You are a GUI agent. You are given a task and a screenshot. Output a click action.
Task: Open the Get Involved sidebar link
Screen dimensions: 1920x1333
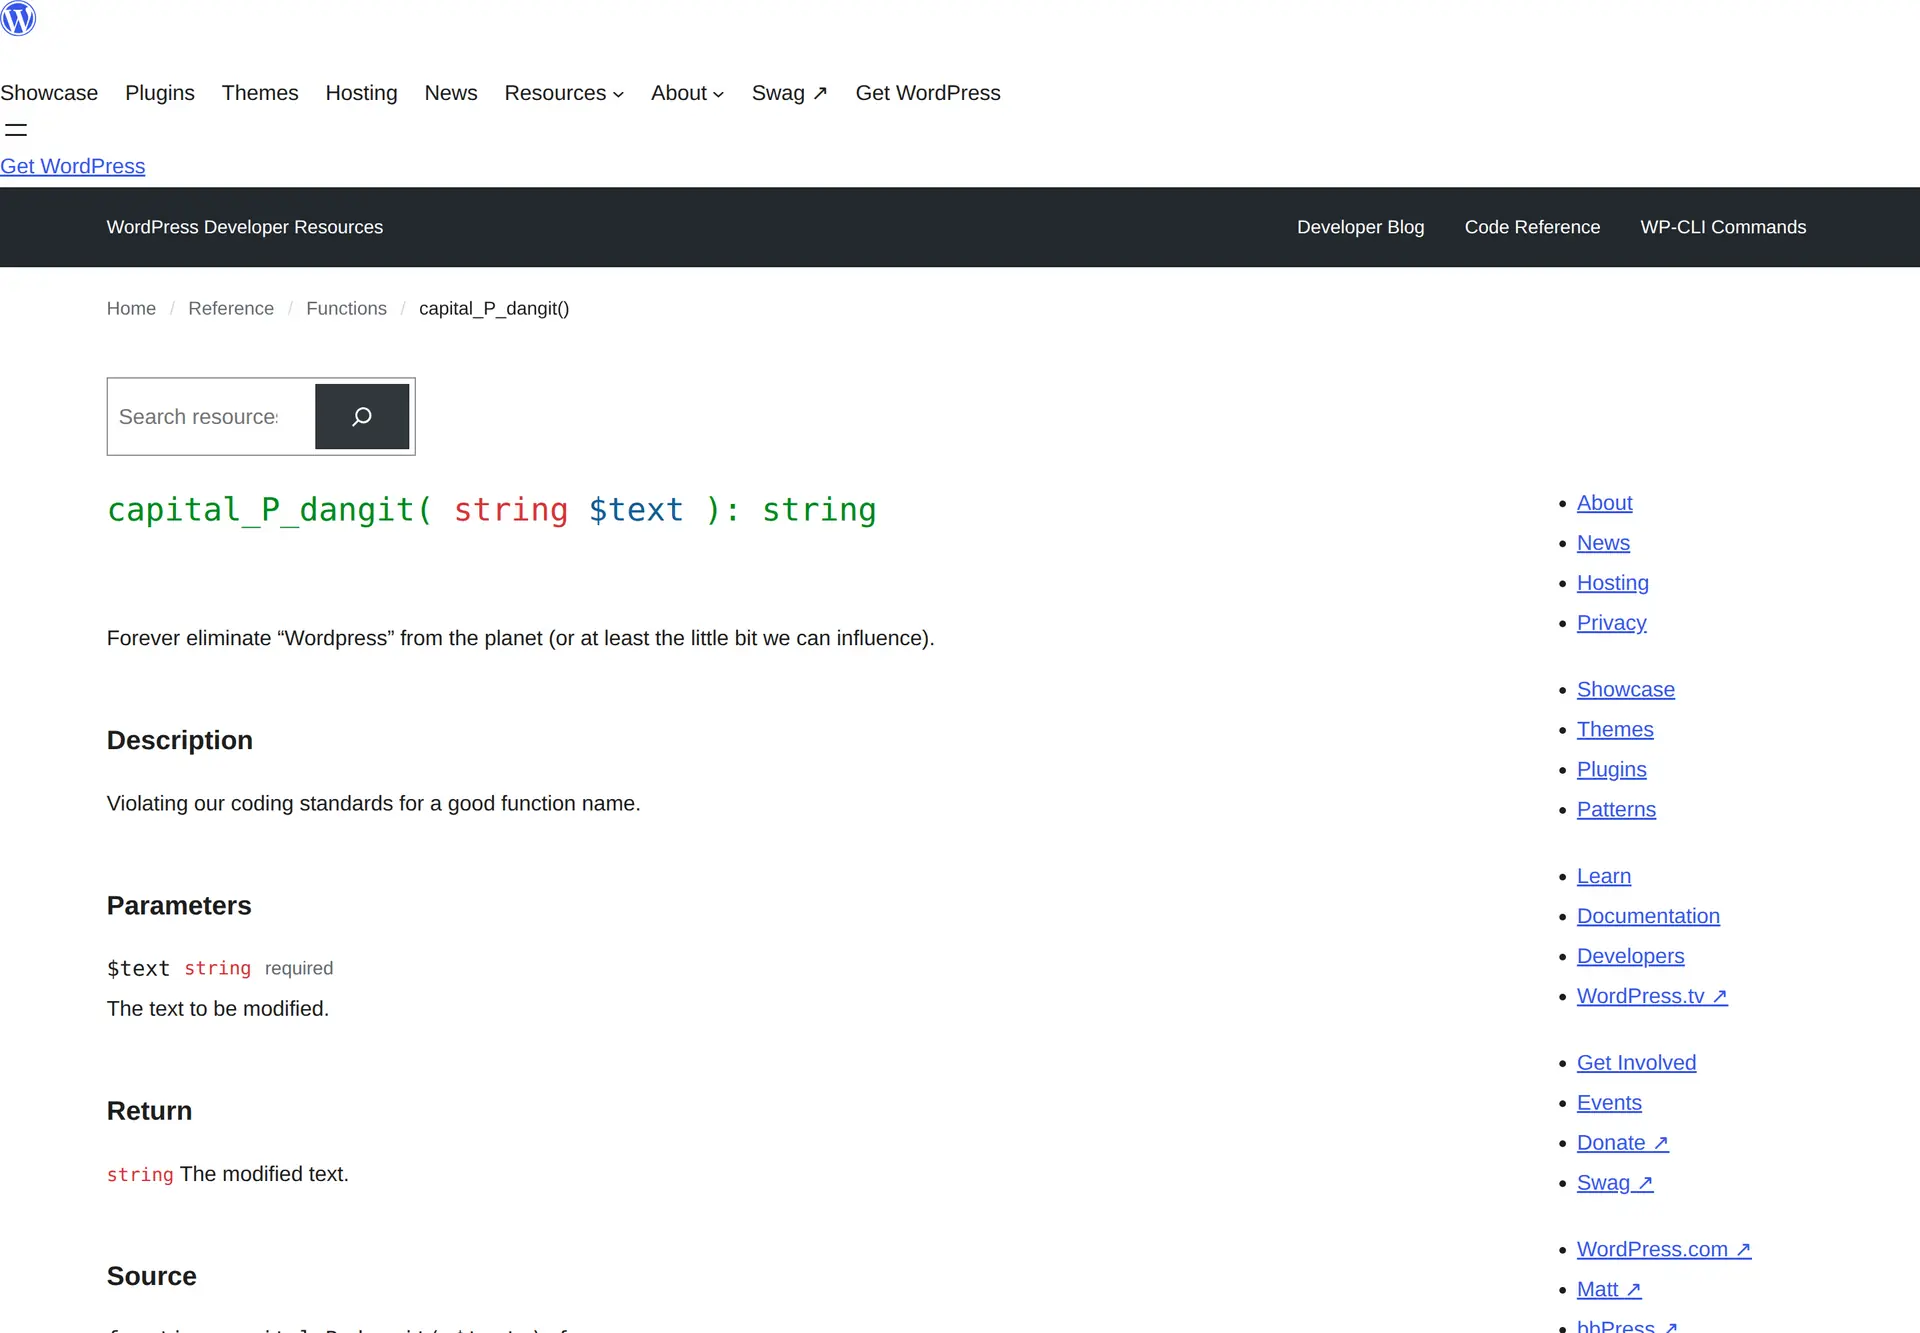coord(1636,1063)
